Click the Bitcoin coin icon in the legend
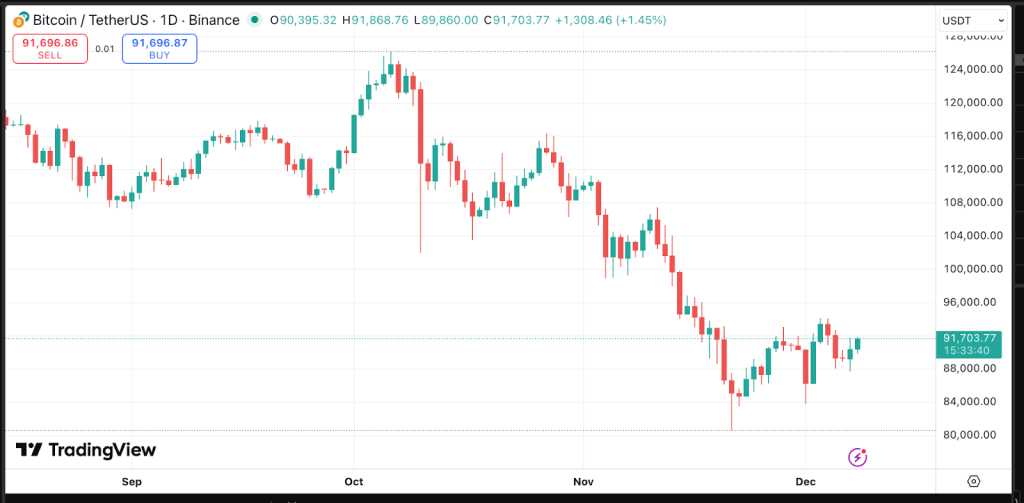 pyautogui.click(x=21, y=20)
